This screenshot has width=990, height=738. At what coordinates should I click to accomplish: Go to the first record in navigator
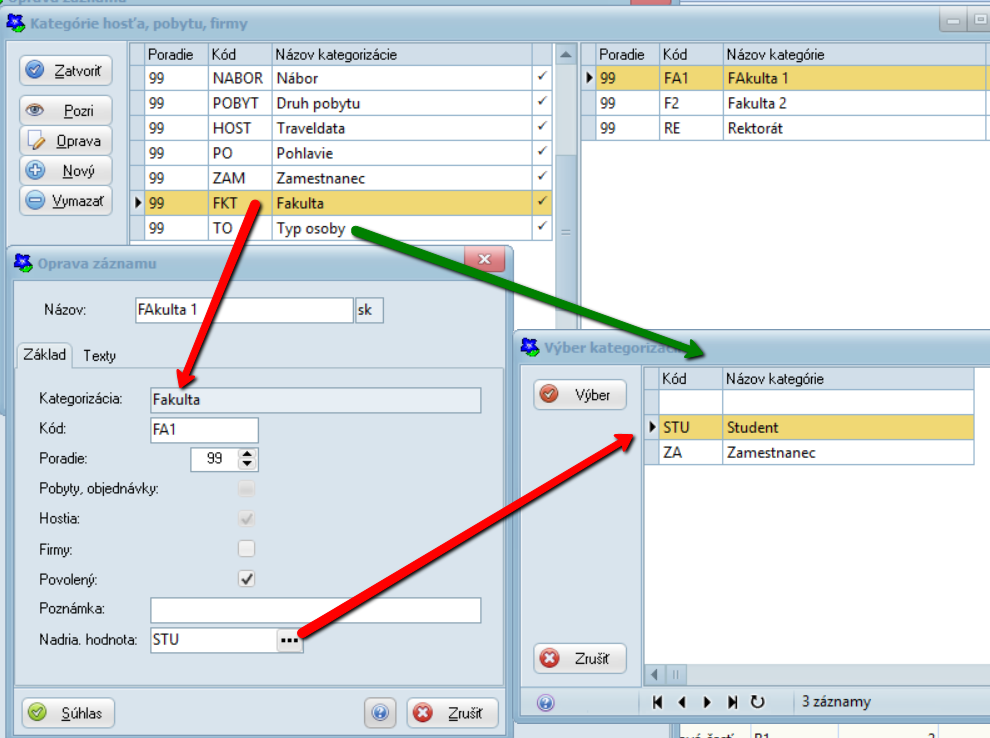click(x=658, y=702)
